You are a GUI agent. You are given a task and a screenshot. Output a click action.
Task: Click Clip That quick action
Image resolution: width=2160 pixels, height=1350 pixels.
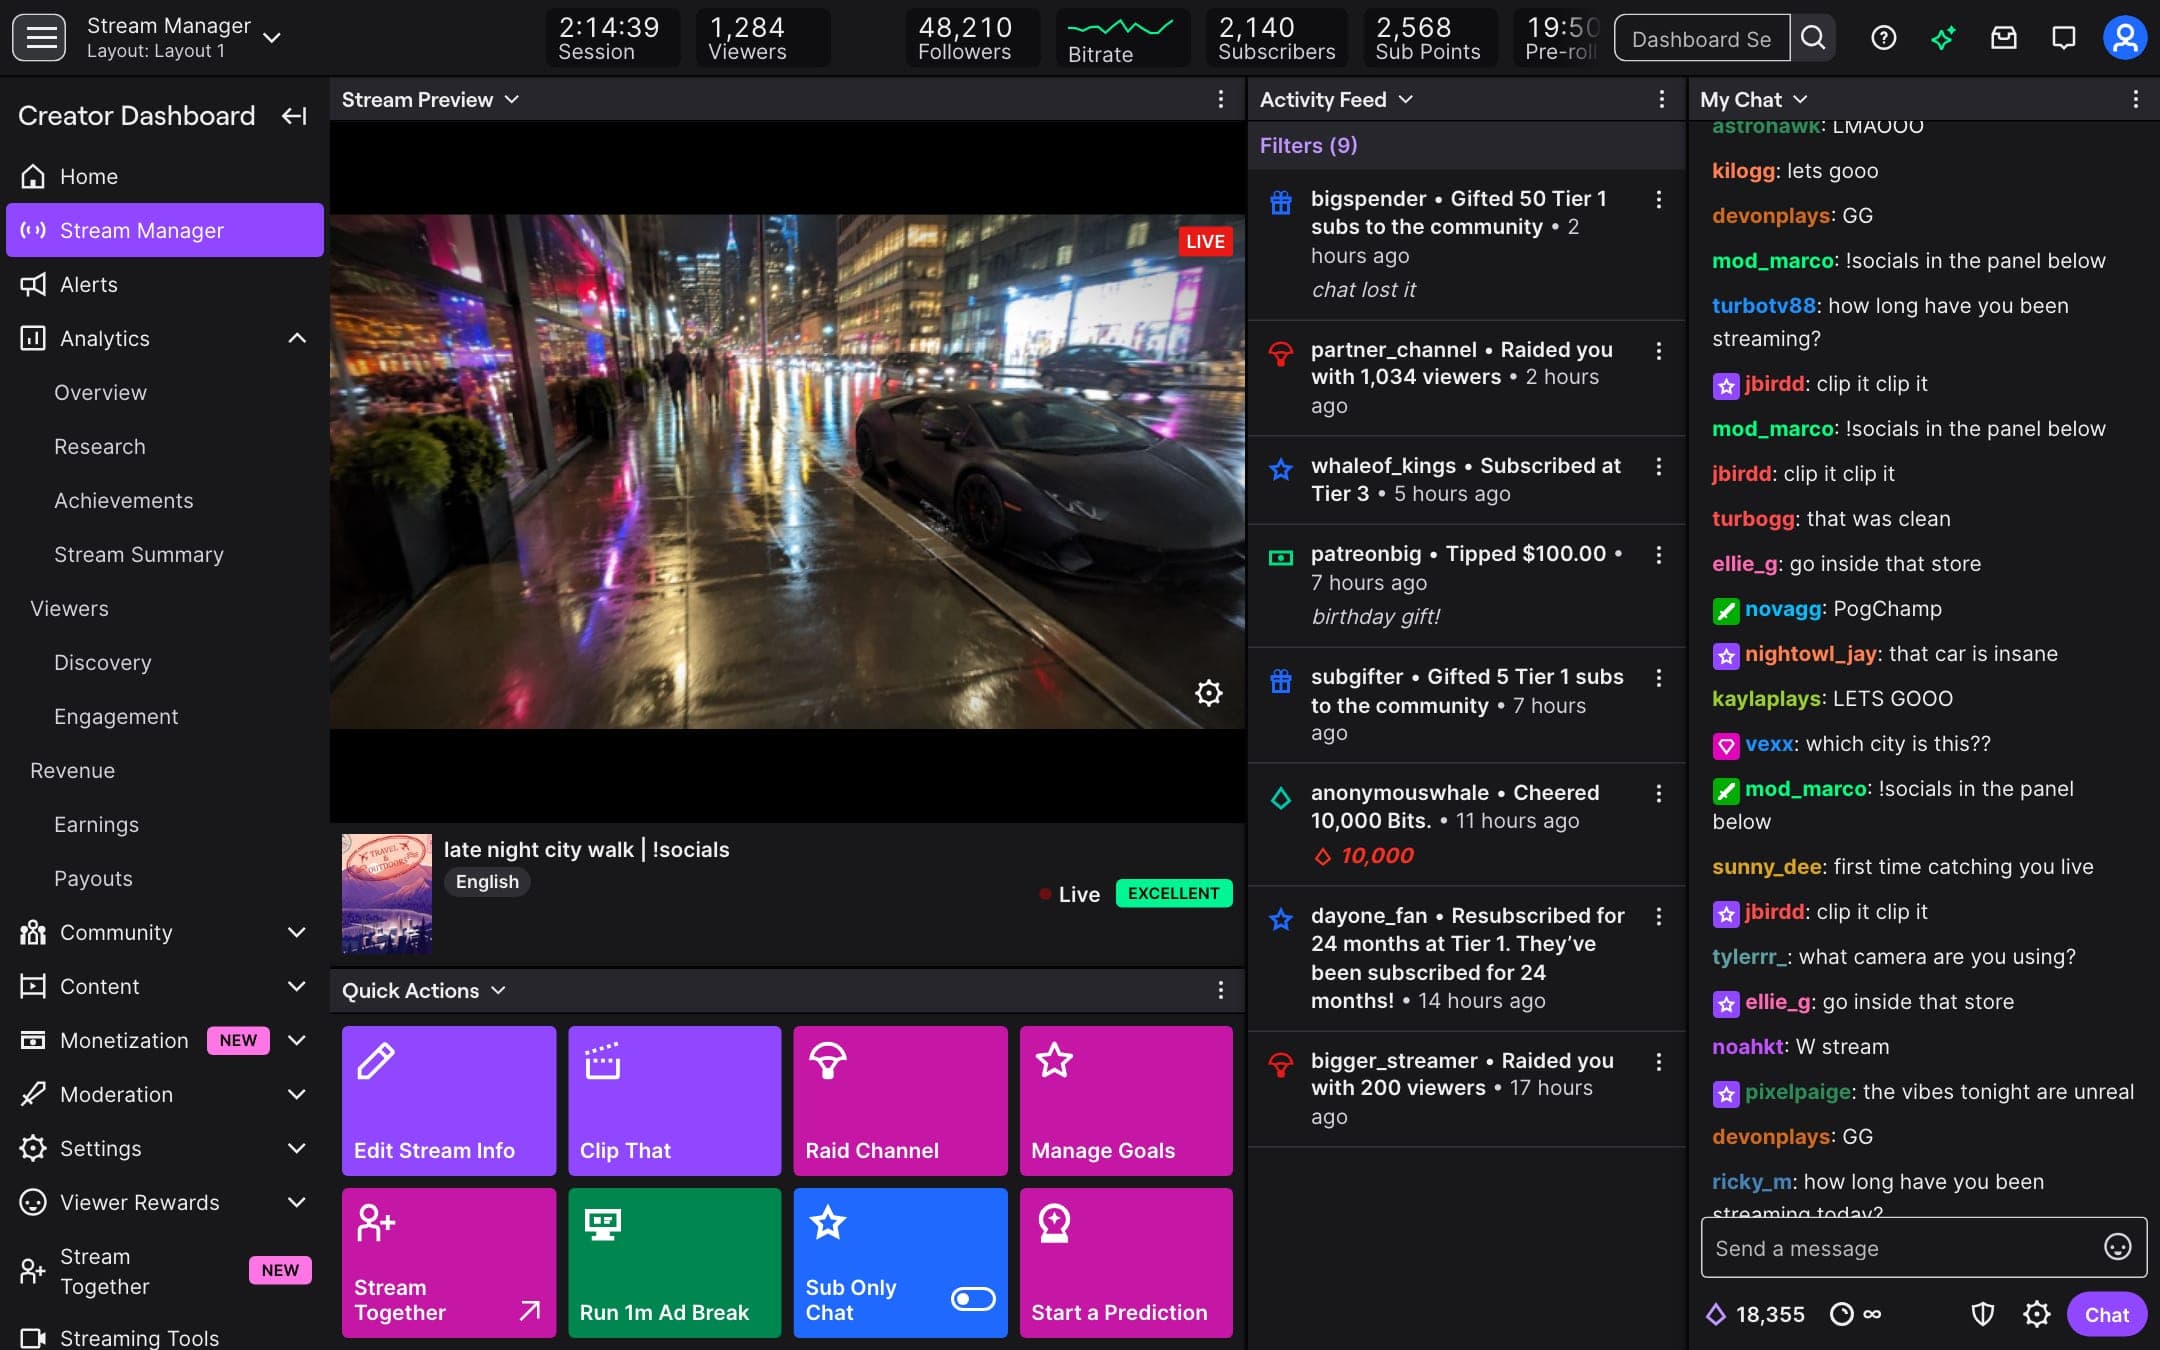[675, 1101]
